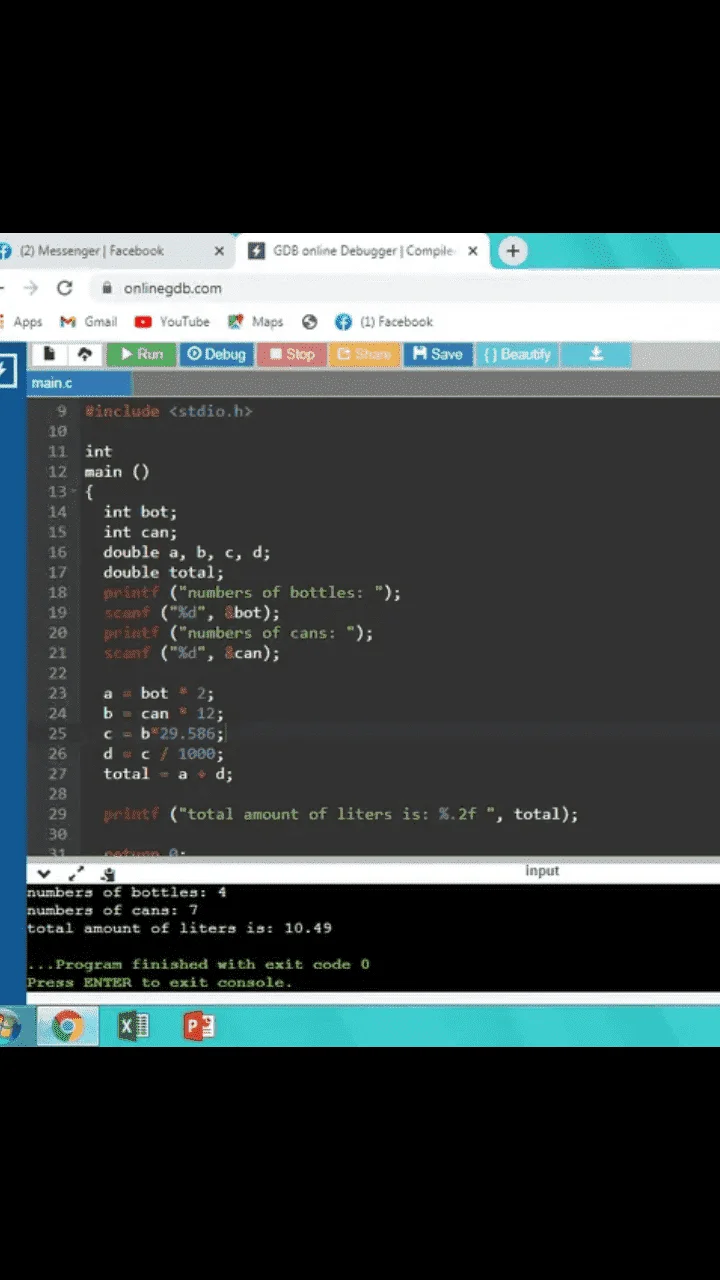Download the source code file
Image resolution: width=720 pixels, height=1280 pixels.
tap(596, 354)
